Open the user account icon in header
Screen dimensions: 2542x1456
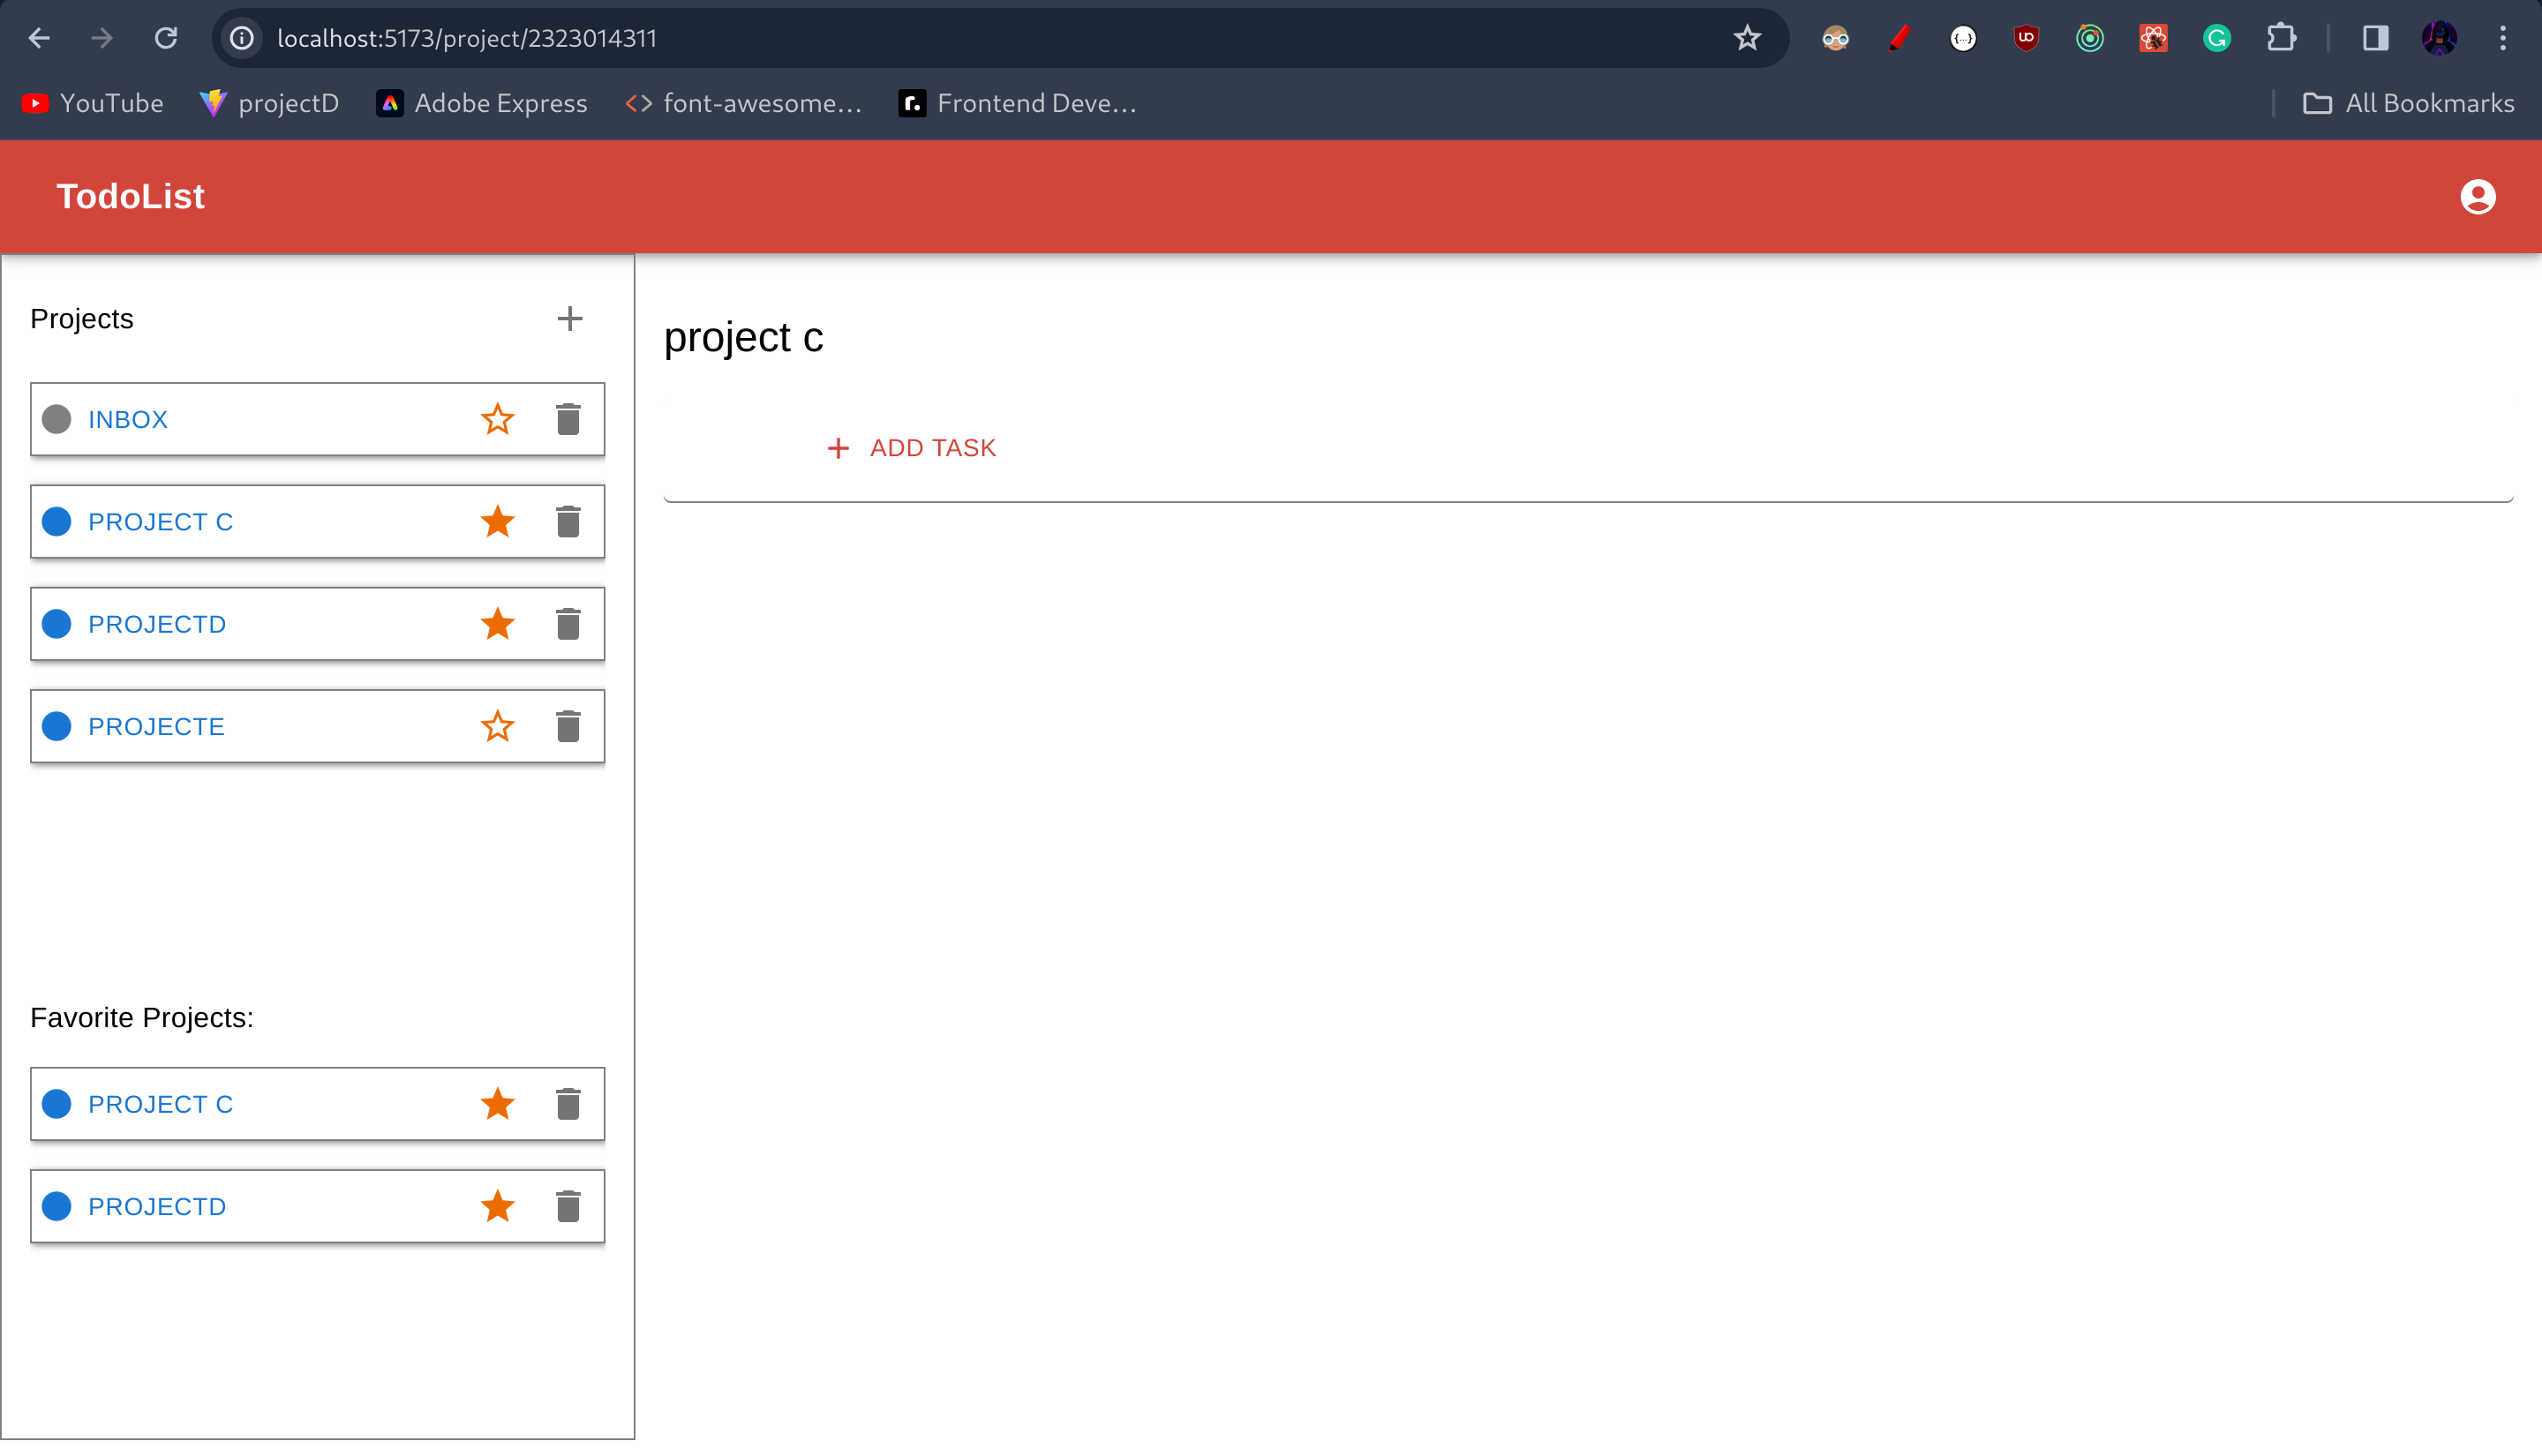(x=2477, y=197)
